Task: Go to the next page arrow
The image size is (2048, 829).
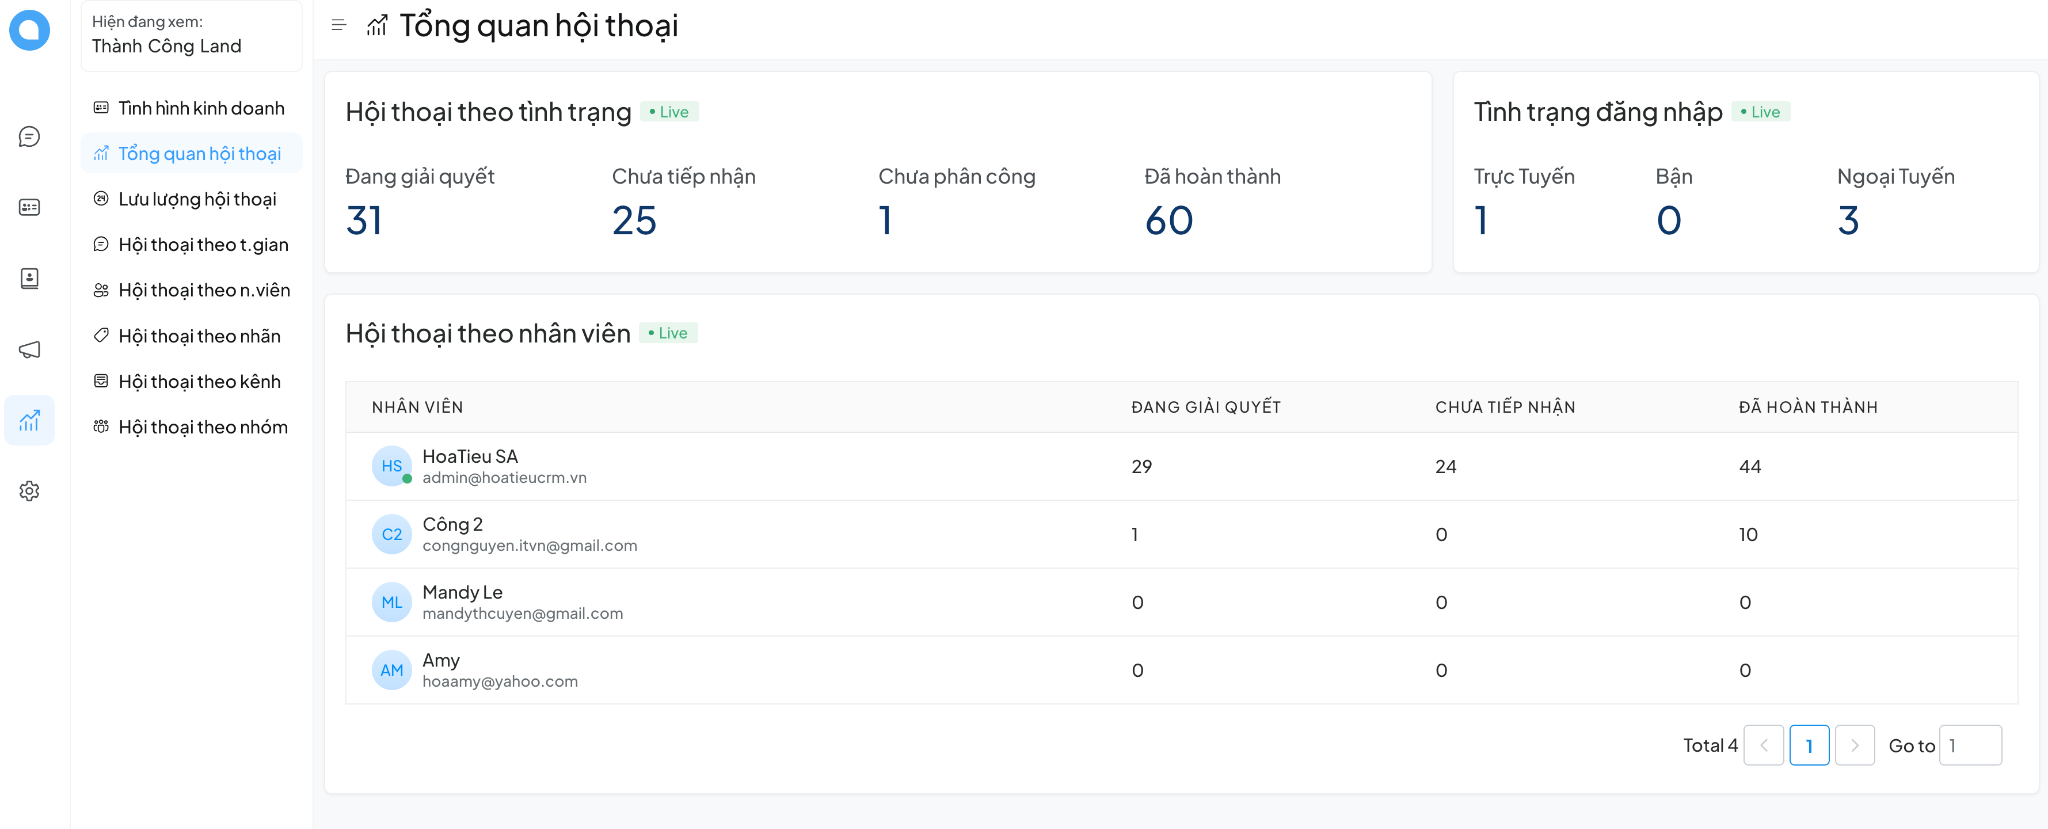Action: click(x=1854, y=745)
